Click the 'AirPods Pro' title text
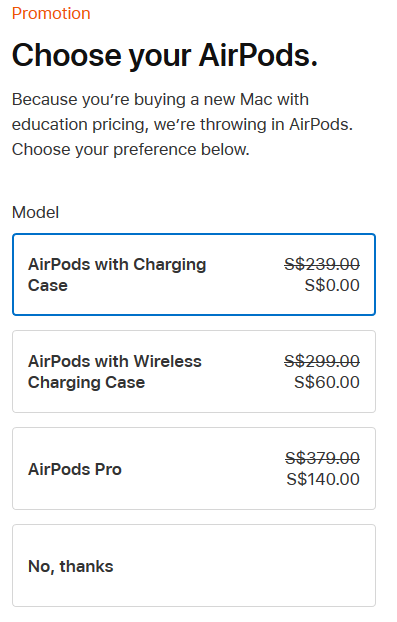 click(x=75, y=469)
